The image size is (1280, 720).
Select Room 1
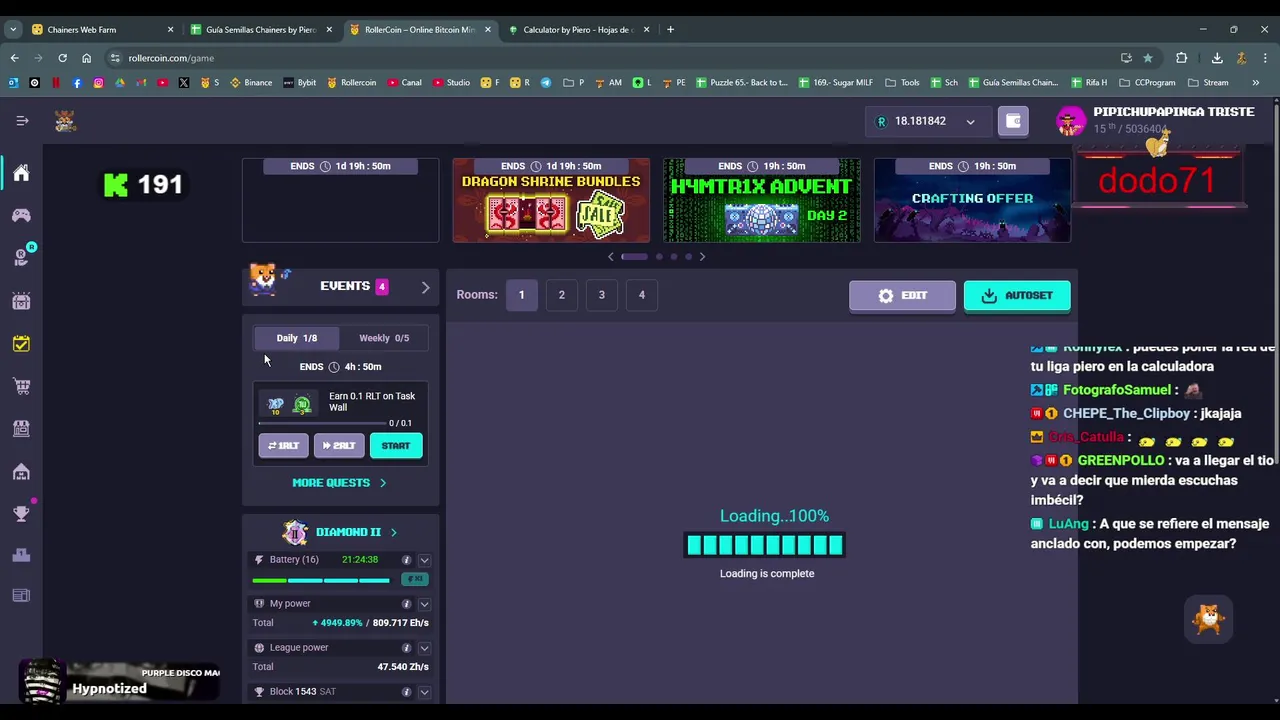[521, 295]
